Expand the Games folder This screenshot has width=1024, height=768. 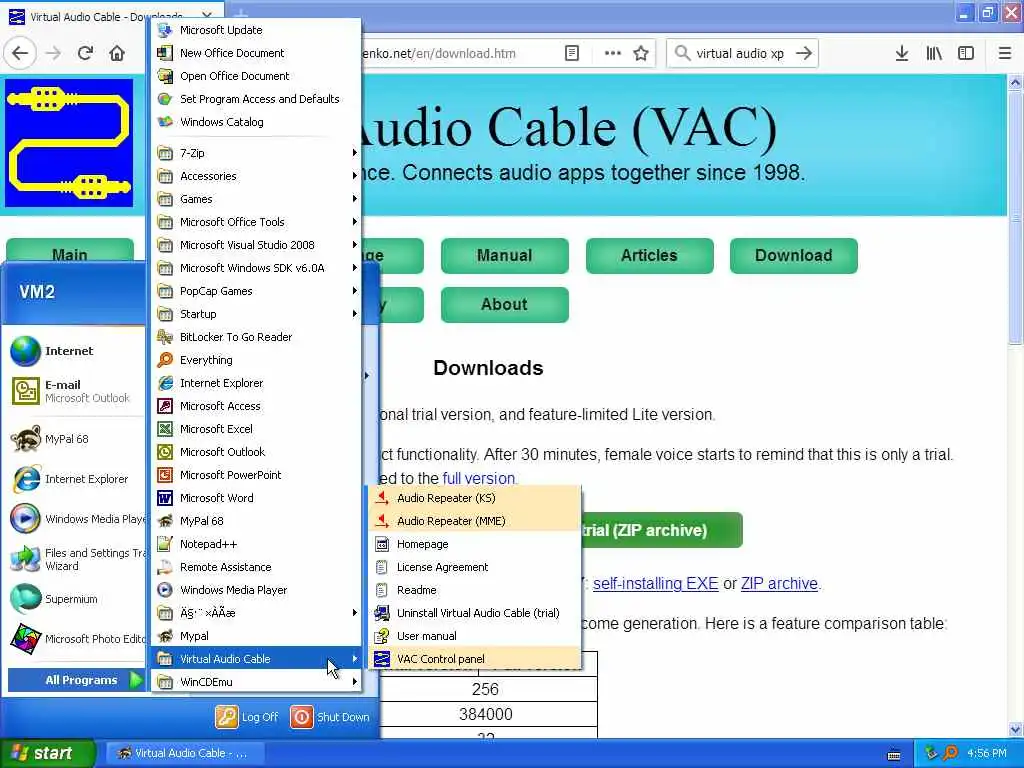click(257, 199)
